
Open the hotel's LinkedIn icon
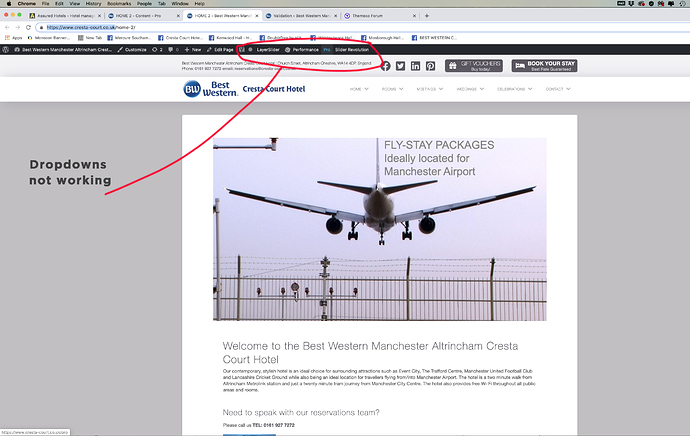[x=415, y=66]
